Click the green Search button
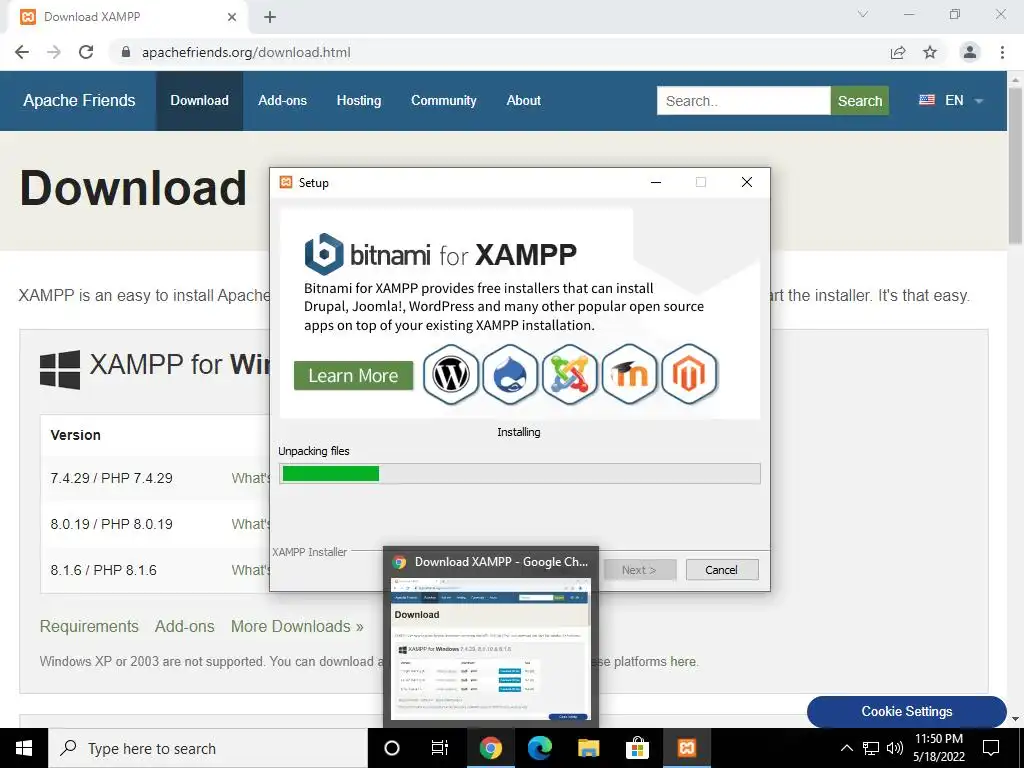 tap(859, 101)
